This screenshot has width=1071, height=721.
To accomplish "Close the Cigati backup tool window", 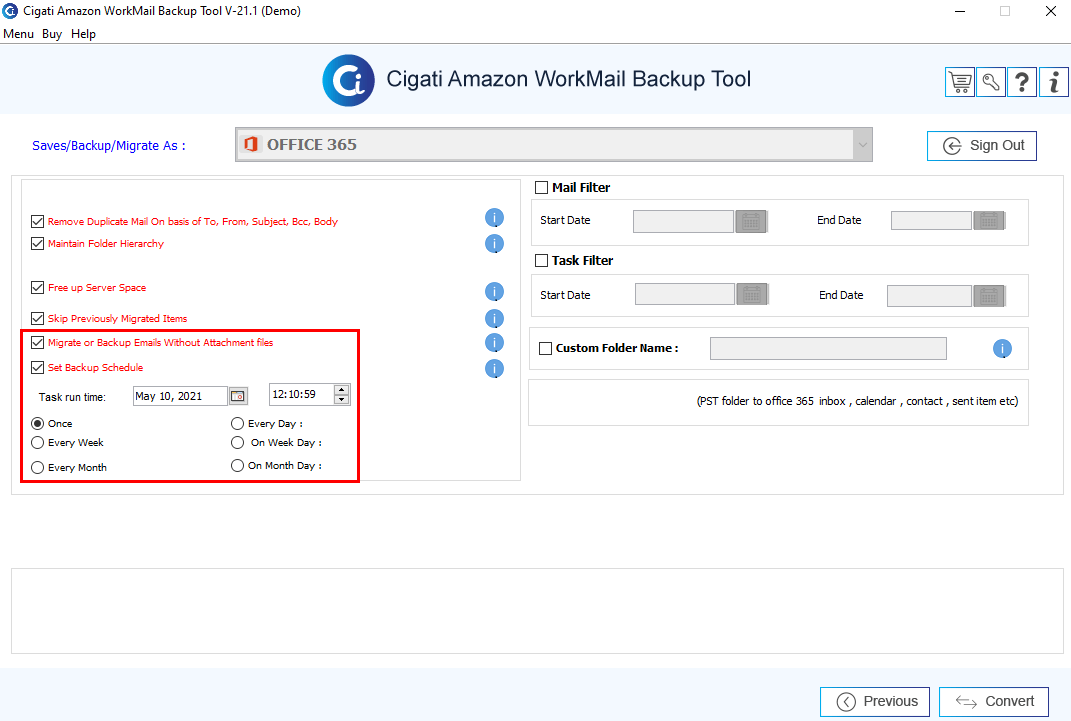I will 1051,11.
